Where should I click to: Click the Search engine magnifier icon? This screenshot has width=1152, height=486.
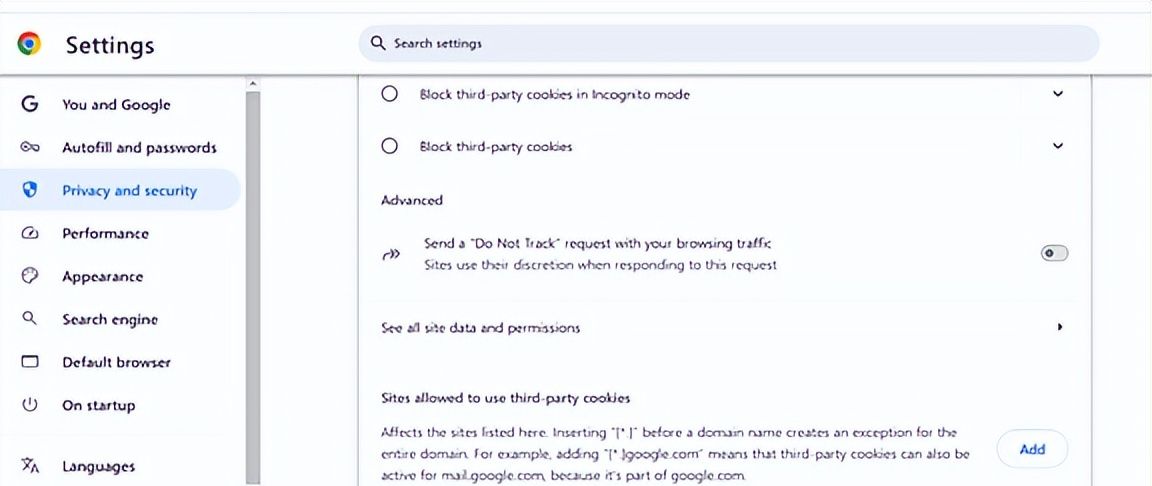30,319
